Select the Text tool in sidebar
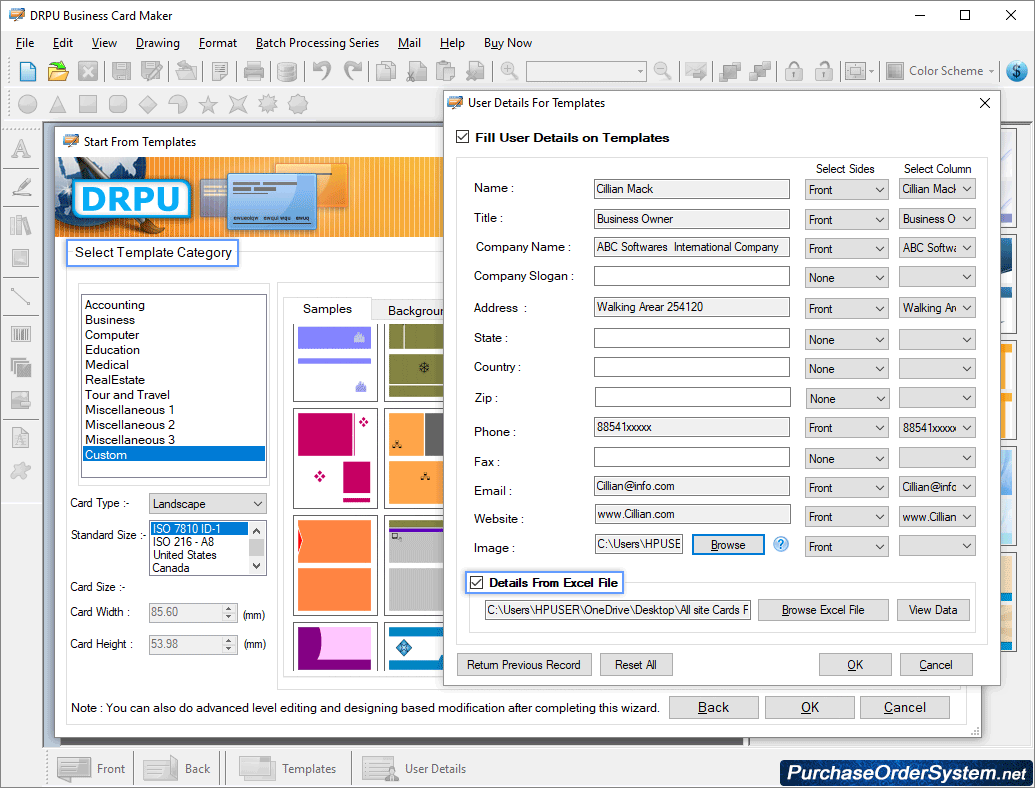Image resolution: width=1035 pixels, height=788 pixels. pos(21,148)
